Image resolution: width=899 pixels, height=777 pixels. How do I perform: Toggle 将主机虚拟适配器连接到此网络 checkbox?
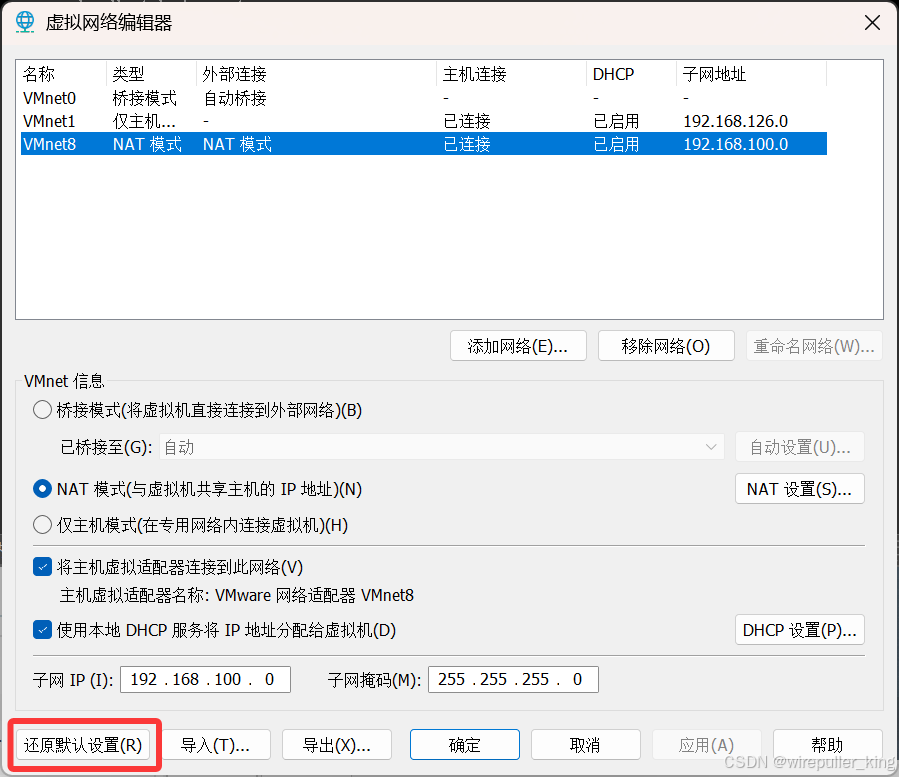[x=42, y=567]
